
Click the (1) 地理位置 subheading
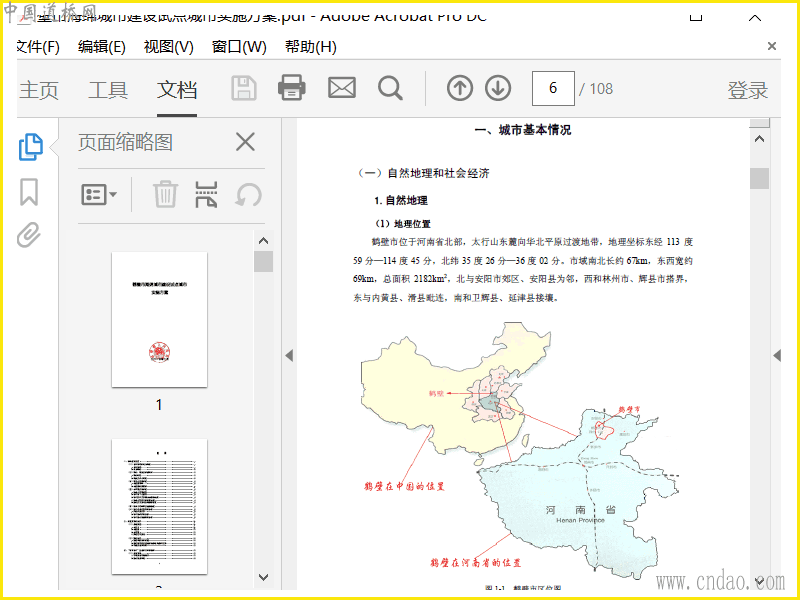tap(403, 224)
